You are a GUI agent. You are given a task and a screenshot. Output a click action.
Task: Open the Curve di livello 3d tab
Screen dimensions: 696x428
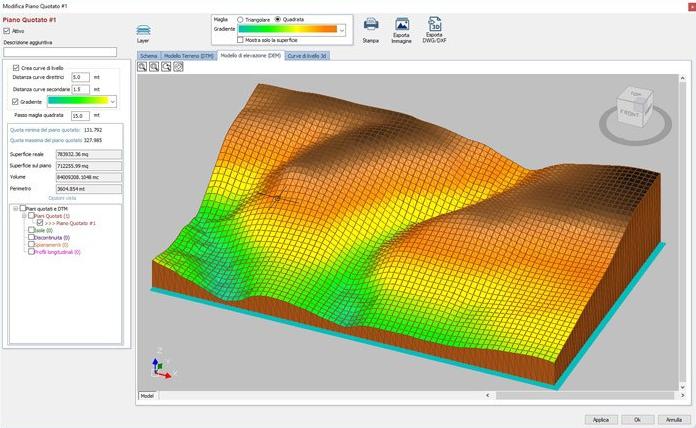click(x=308, y=55)
